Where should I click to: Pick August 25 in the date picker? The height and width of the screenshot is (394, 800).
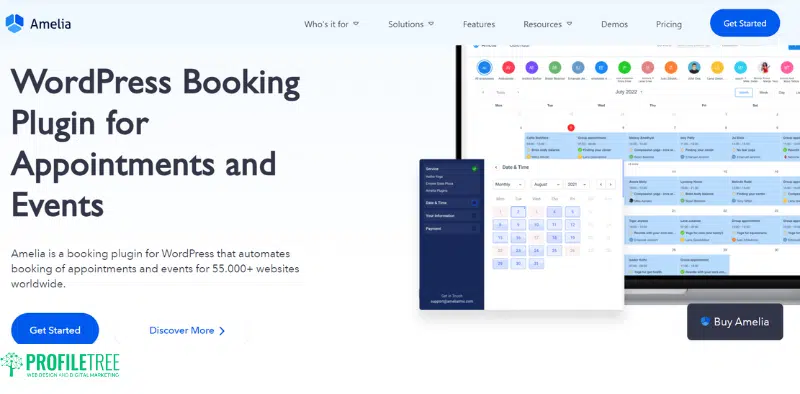point(554,251)
